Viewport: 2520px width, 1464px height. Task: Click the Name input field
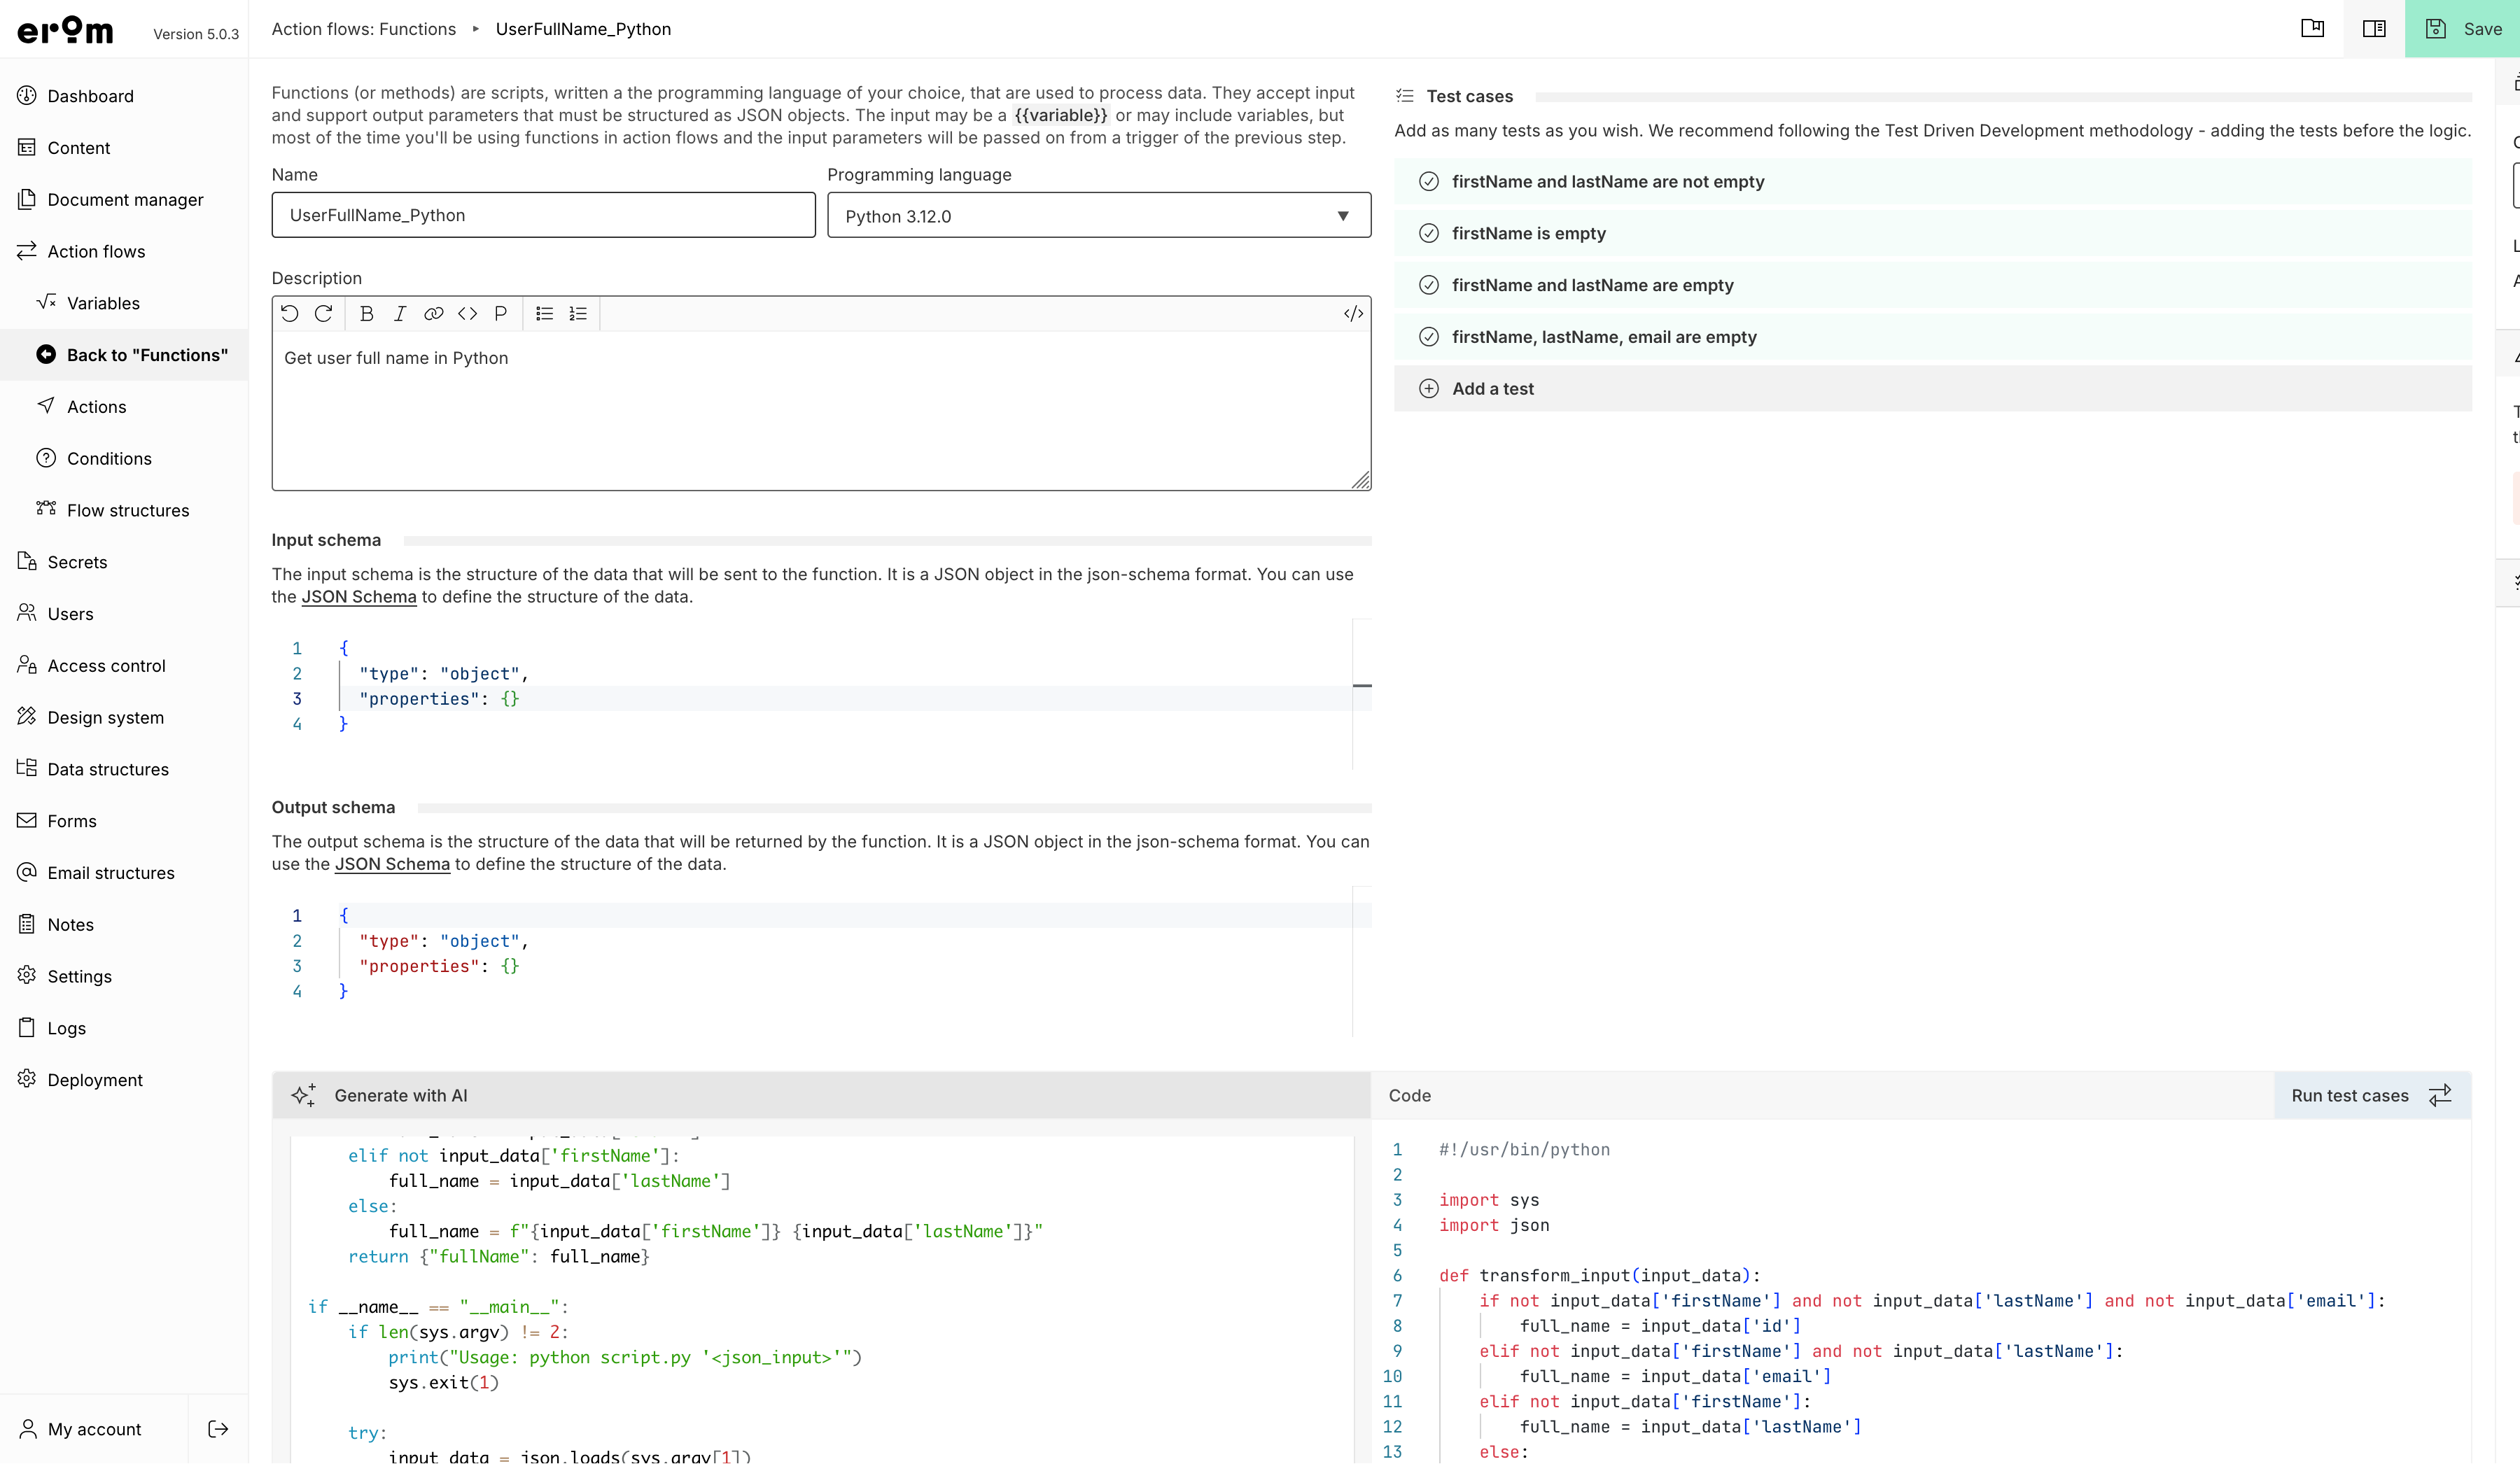pyautogui.click(x=543, y=216)
